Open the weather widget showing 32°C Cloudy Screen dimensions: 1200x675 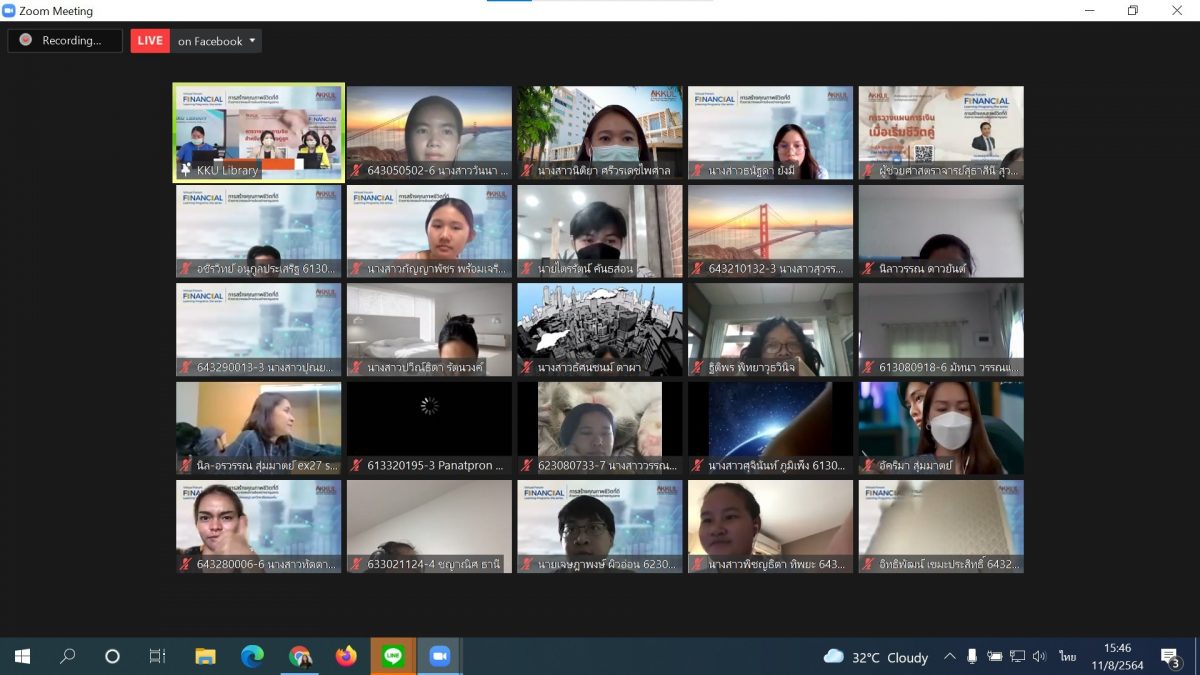coord(876,657)
